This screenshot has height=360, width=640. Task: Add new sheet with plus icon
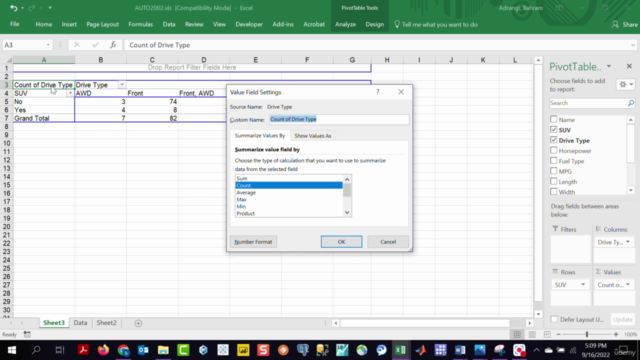pos(138,323)
